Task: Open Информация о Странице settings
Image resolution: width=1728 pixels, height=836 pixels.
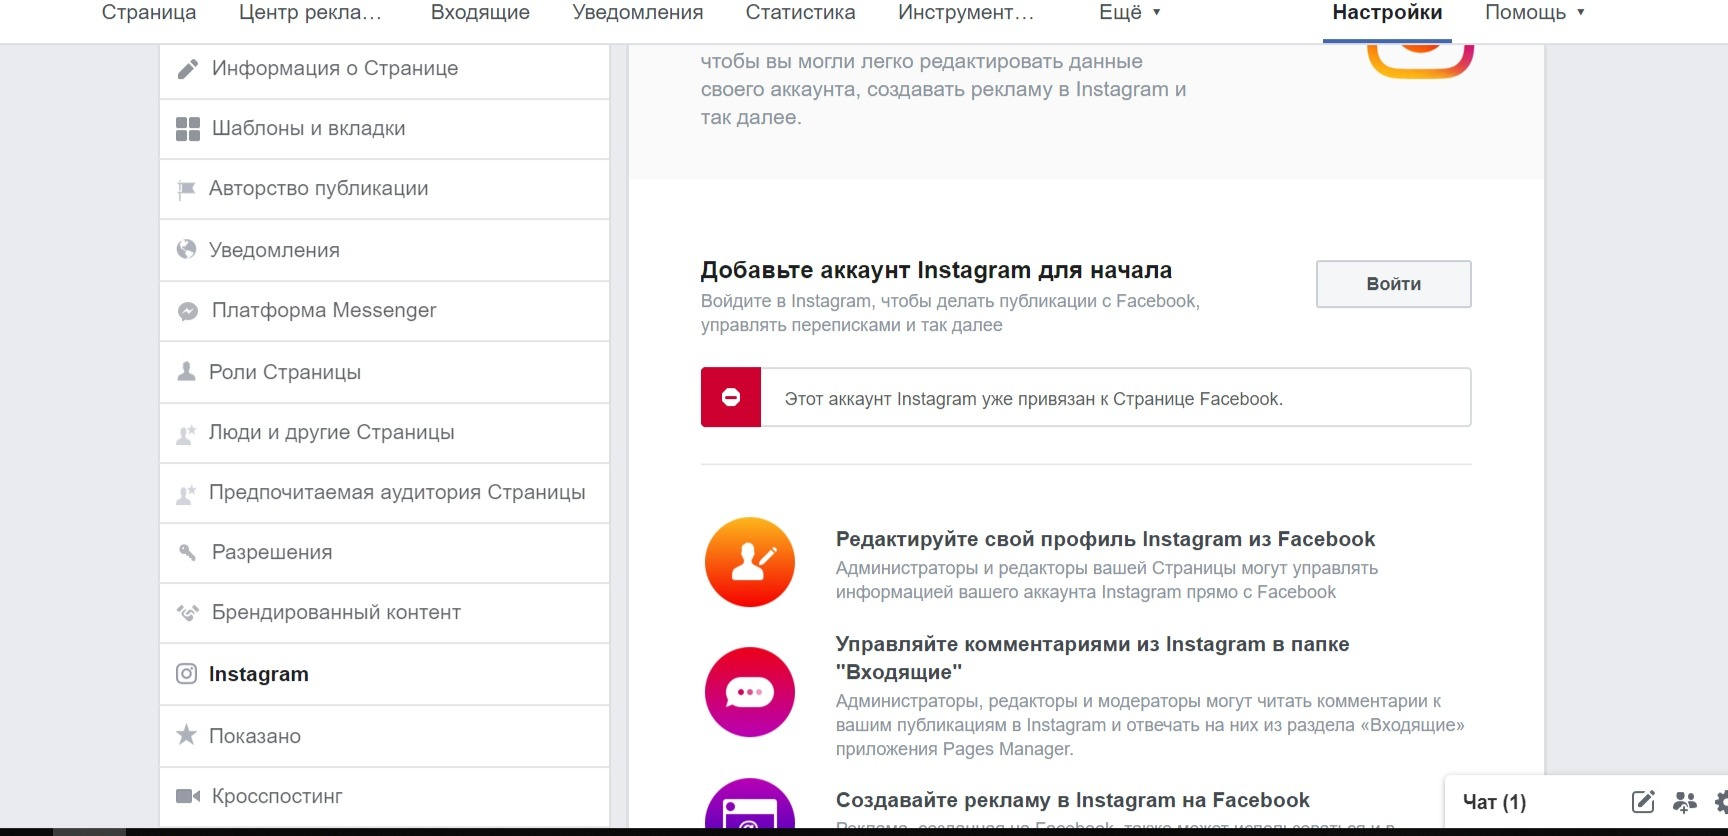Action: pos(384,69)
